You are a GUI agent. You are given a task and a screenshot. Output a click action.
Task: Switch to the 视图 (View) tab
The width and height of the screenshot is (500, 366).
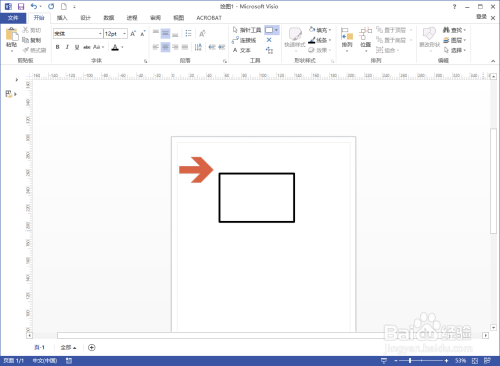point(179,18)
